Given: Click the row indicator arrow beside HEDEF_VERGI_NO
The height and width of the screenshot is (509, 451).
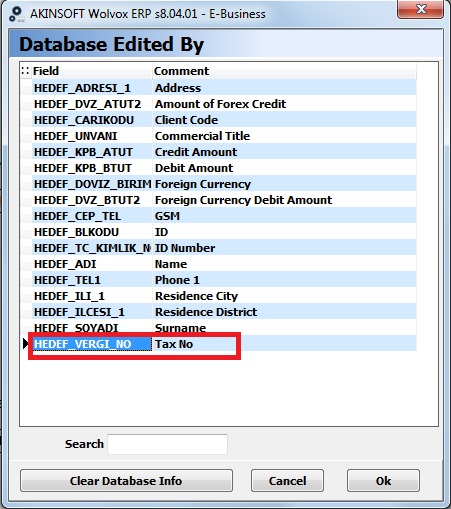Looking at the screenshot, I should click(26, 344).
